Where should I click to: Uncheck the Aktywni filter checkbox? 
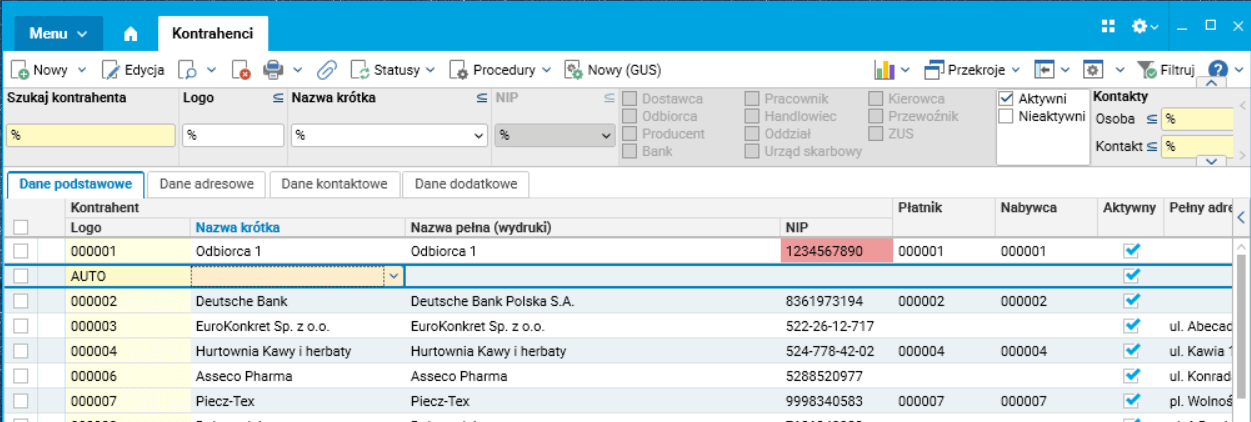pos(1007,99)
